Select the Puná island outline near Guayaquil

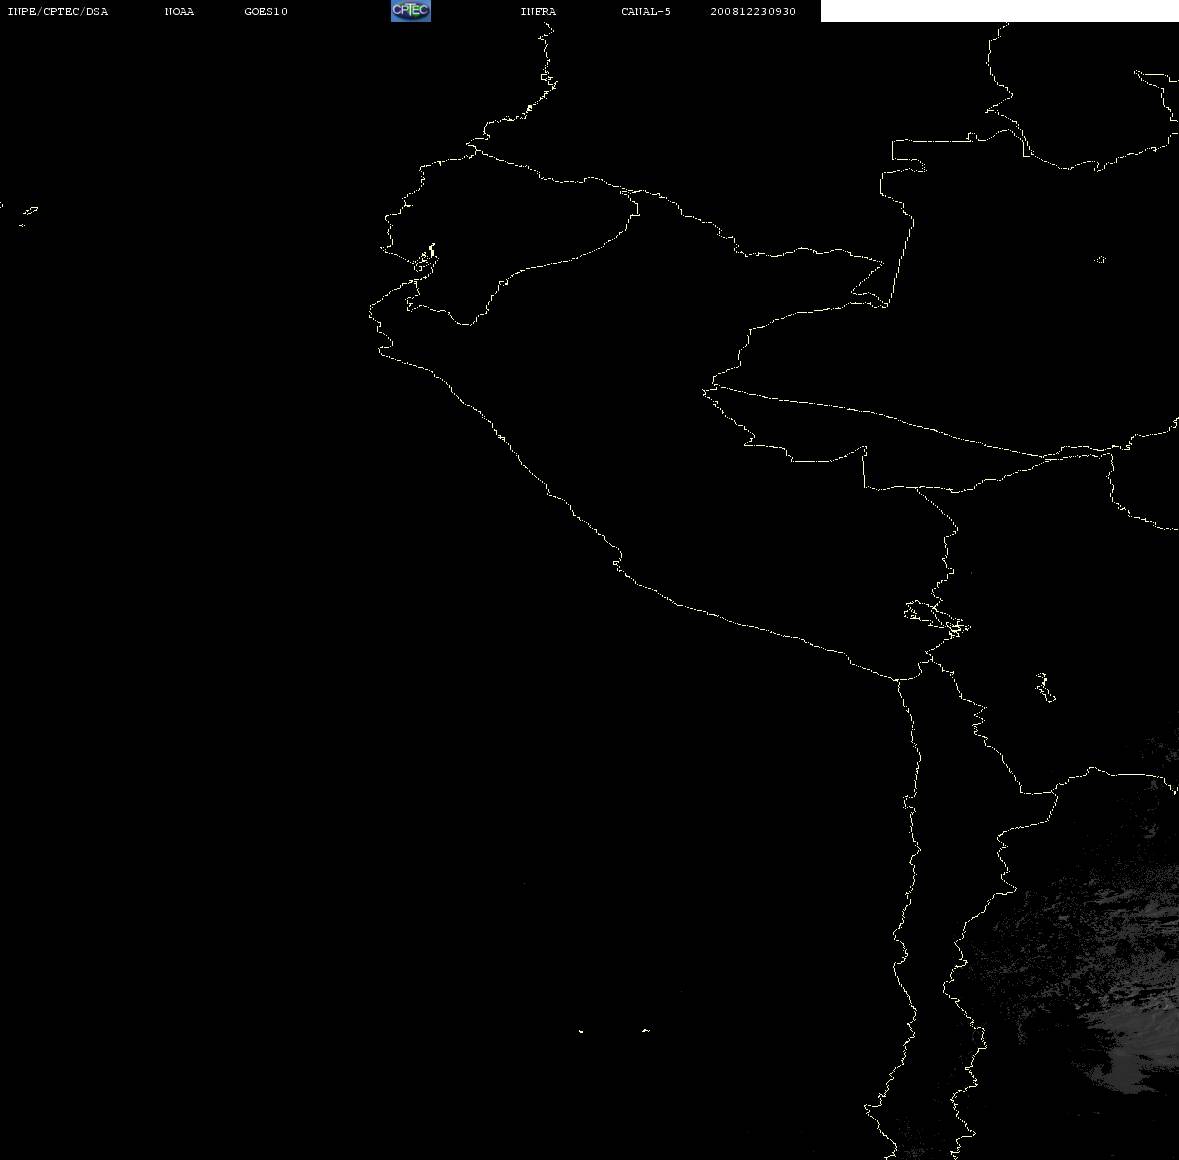pyautogui.click(x=426, y=259)
